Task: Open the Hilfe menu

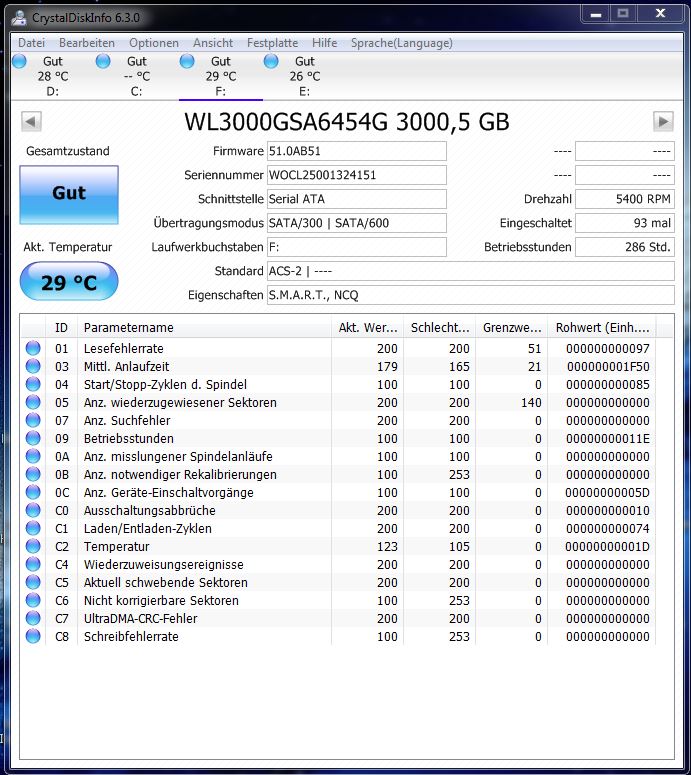Action: [x=324, y=43]
